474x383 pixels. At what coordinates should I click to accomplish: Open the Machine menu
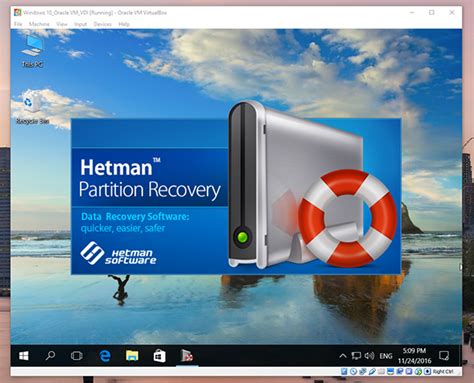39,24
